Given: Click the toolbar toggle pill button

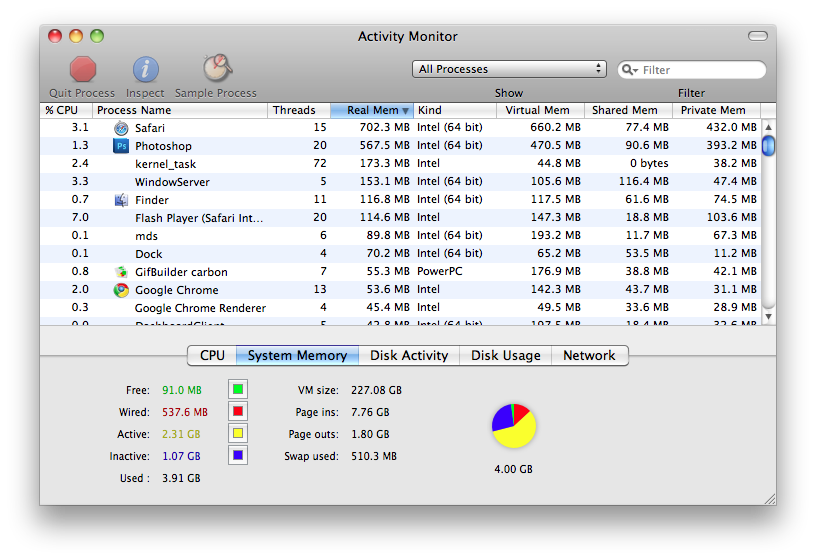Looking at the screenshot, I should [x=758, y=36].
